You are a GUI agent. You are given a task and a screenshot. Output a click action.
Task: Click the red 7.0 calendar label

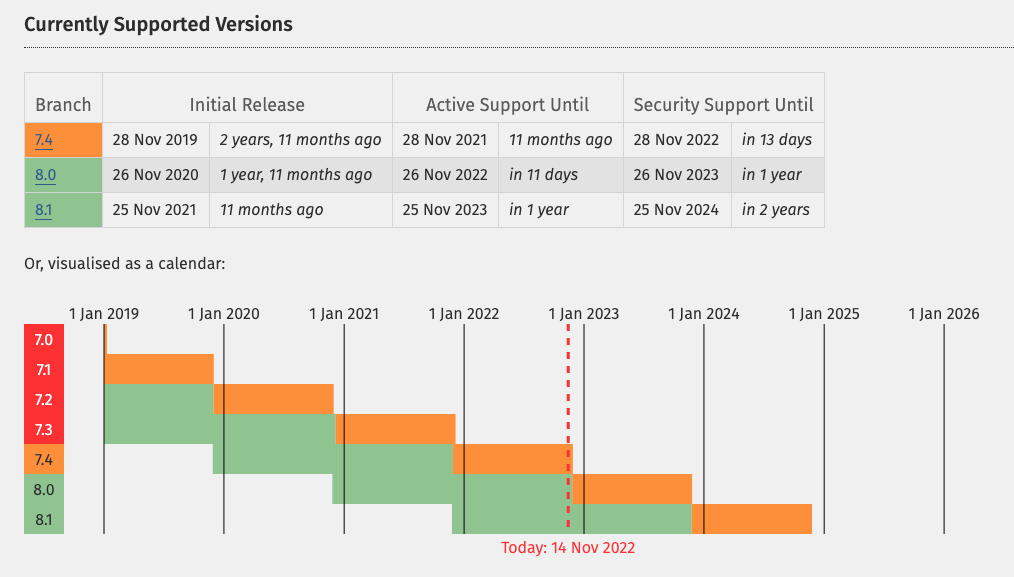point(44,340)
